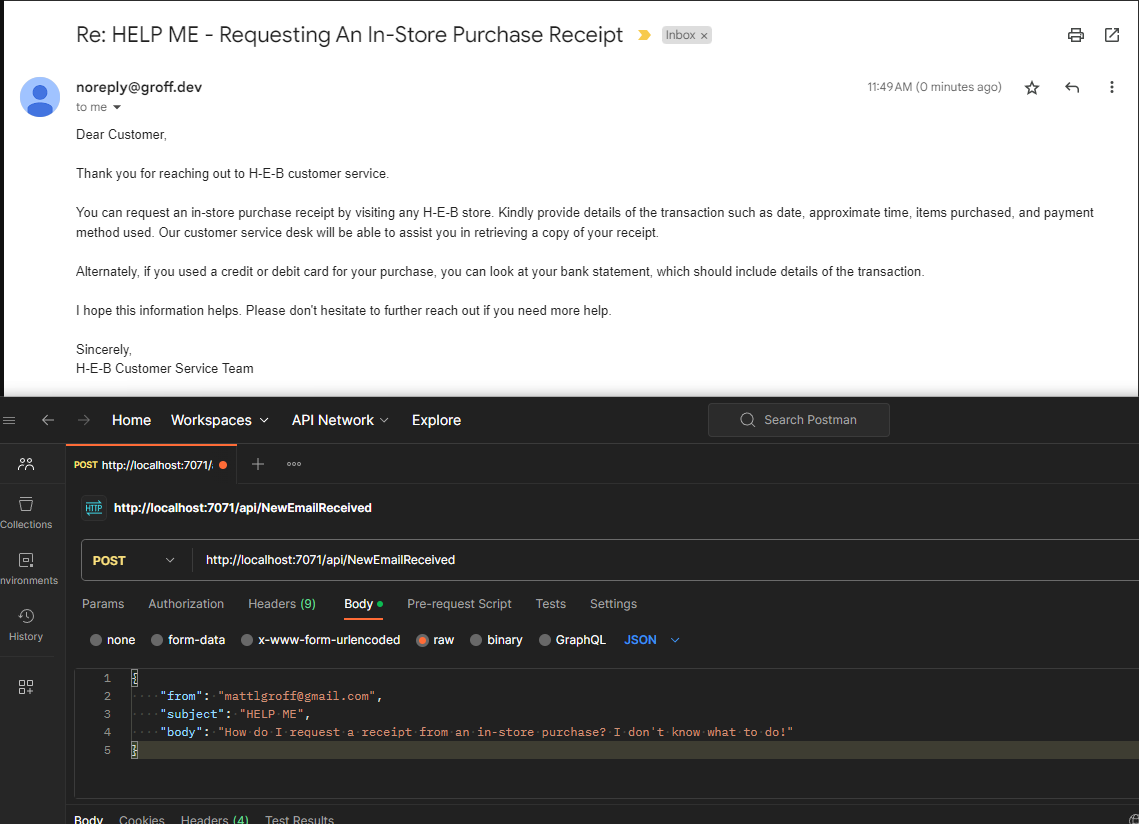Click the request title NewEmailReceived
The width and height of the screenshot is (1139, 824).
(243, 508)
